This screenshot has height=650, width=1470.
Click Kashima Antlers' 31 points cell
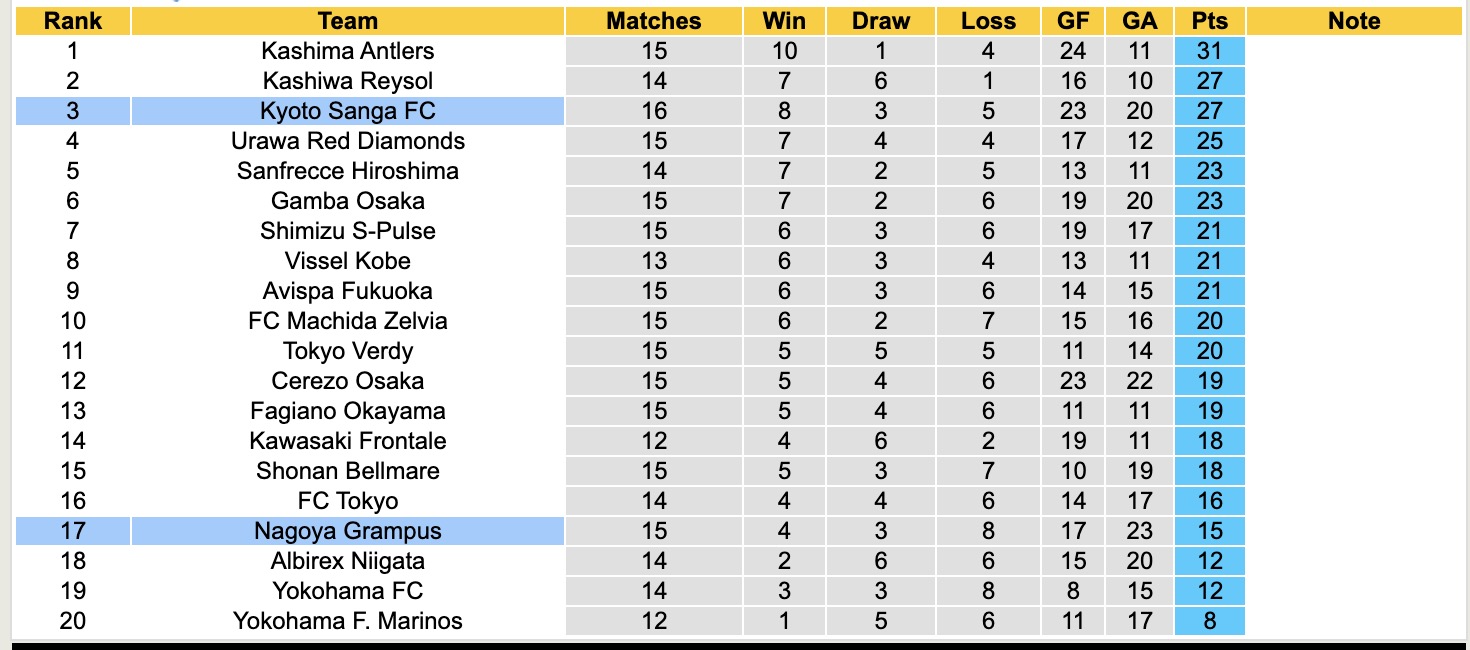[1210, 51]
